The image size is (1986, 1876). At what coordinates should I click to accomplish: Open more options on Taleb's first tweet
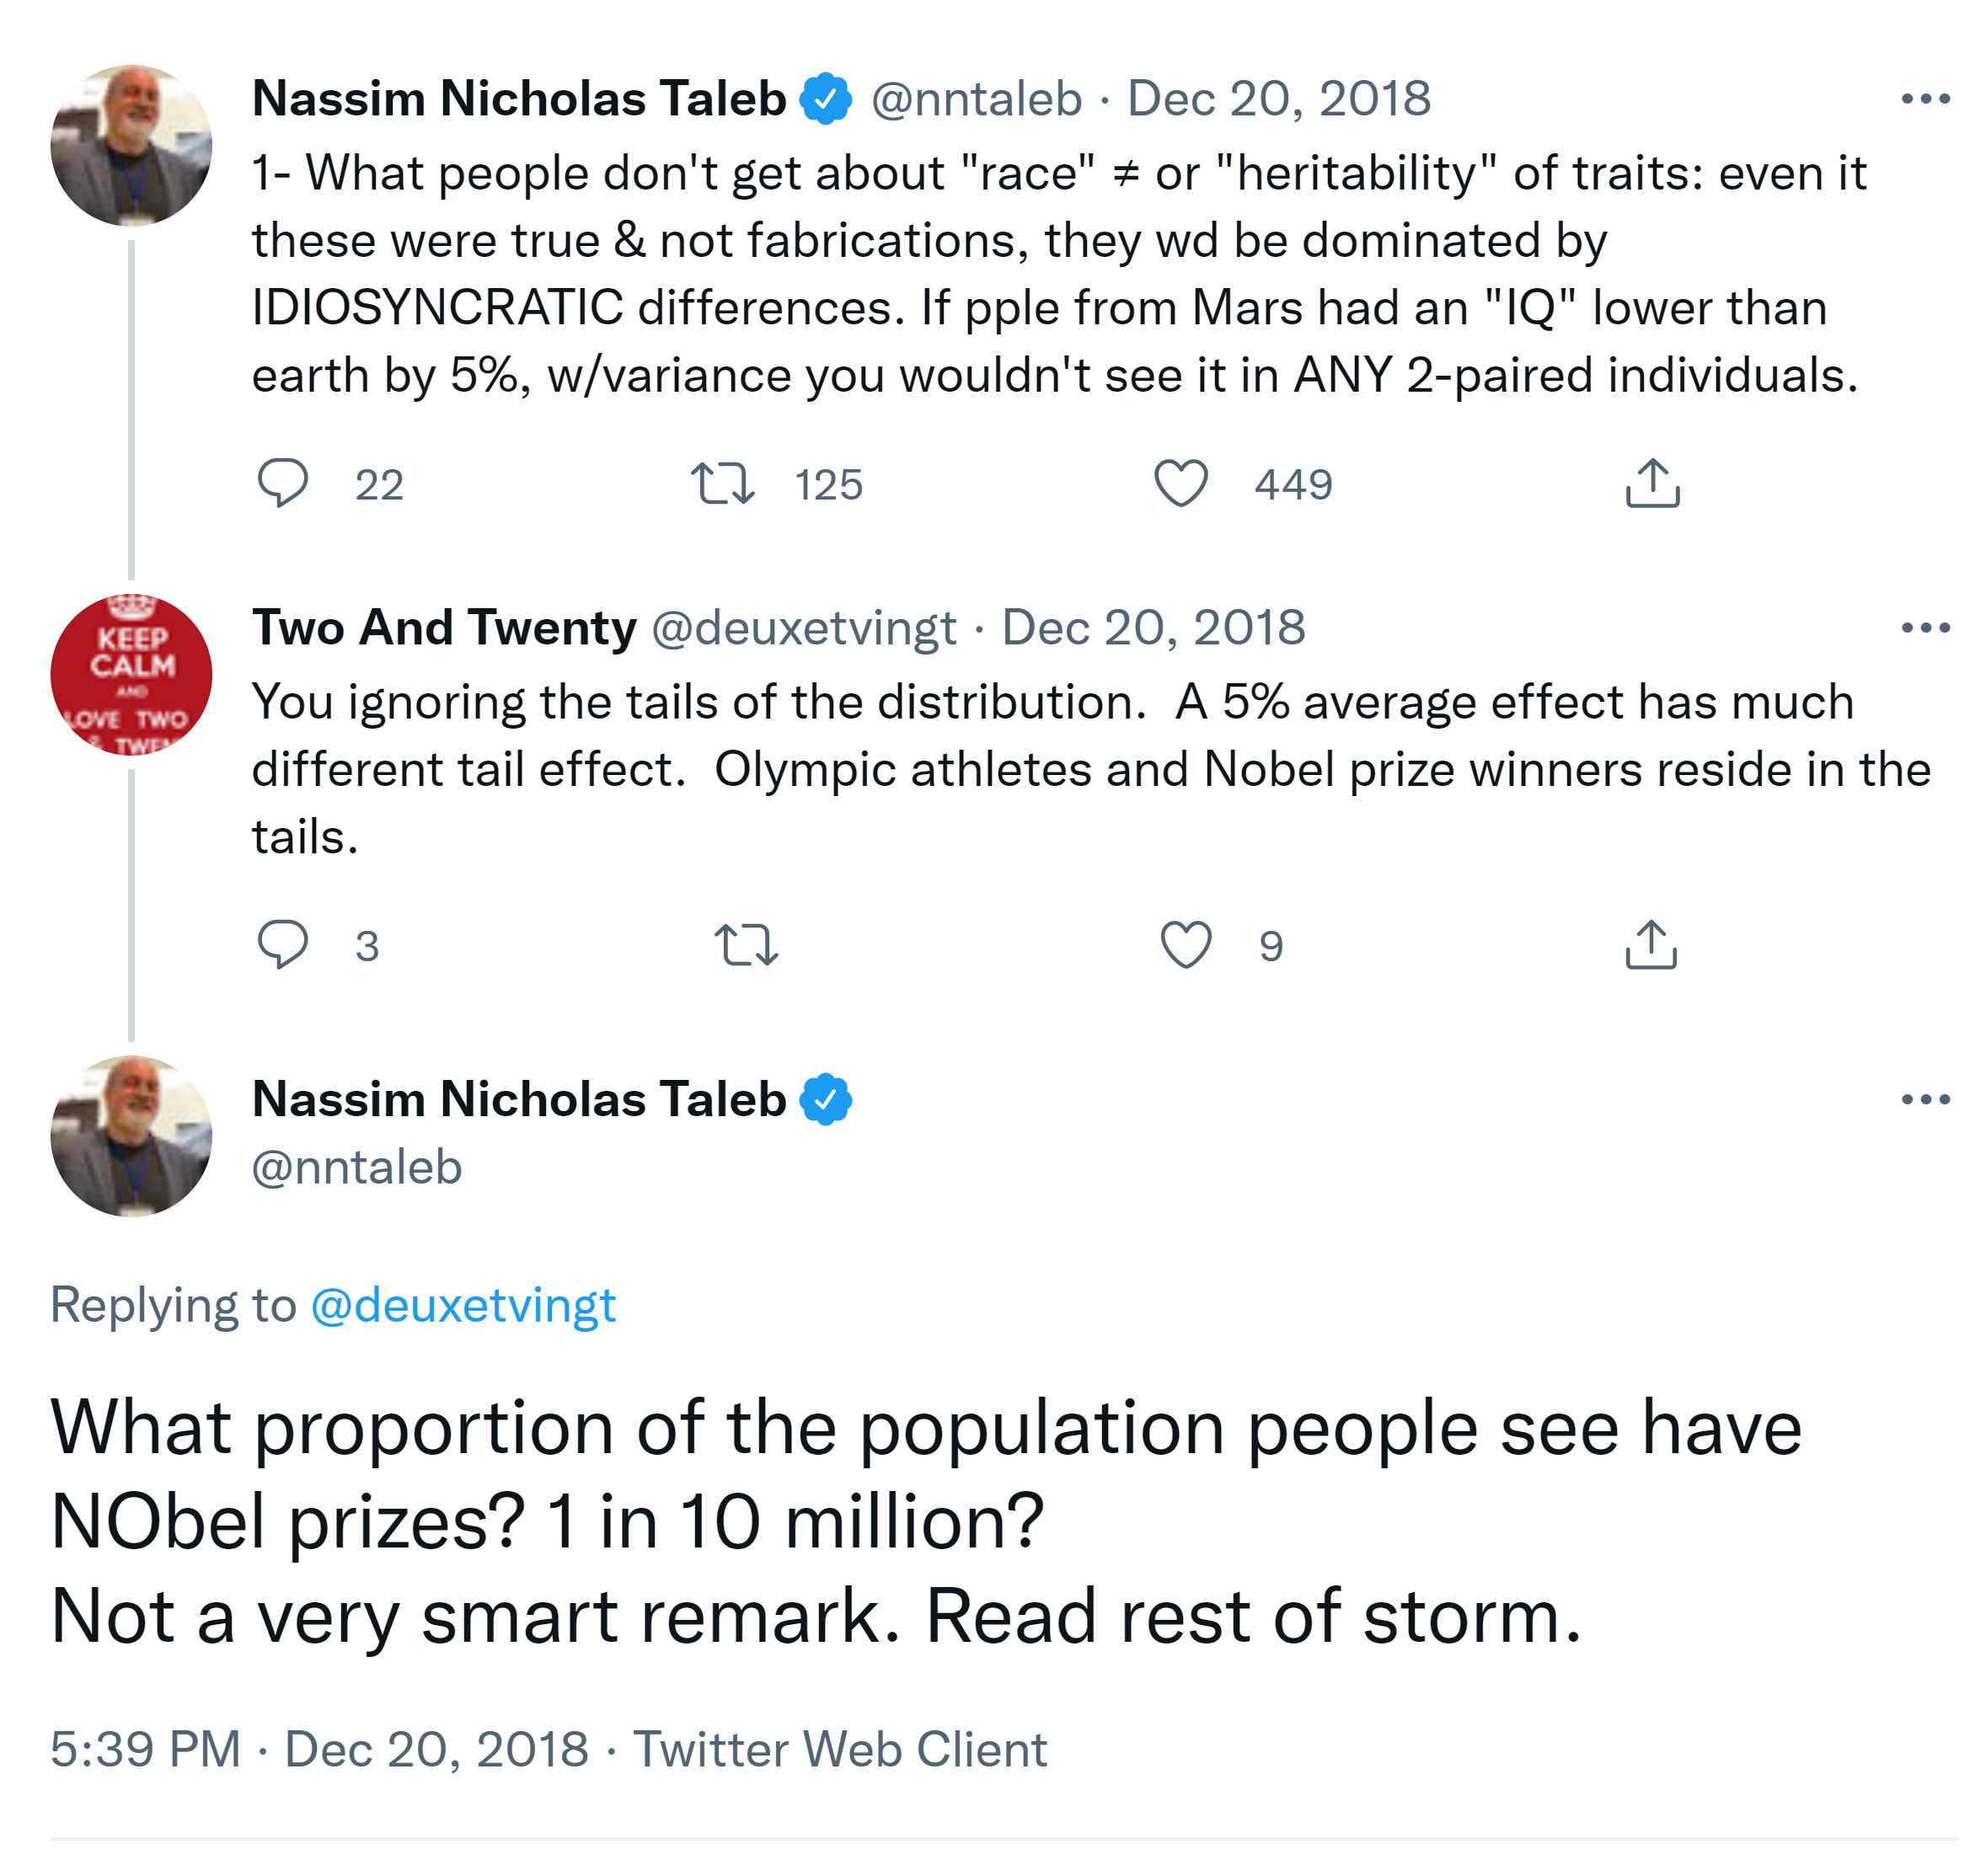pos(1924,99)
